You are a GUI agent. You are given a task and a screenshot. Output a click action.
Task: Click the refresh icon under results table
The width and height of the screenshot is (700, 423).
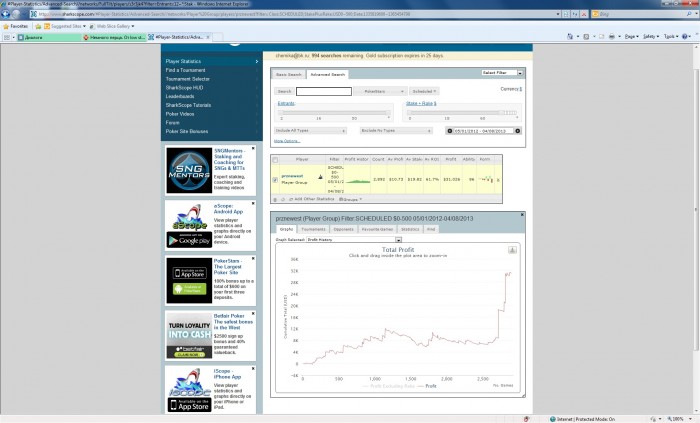coord(283,199)
